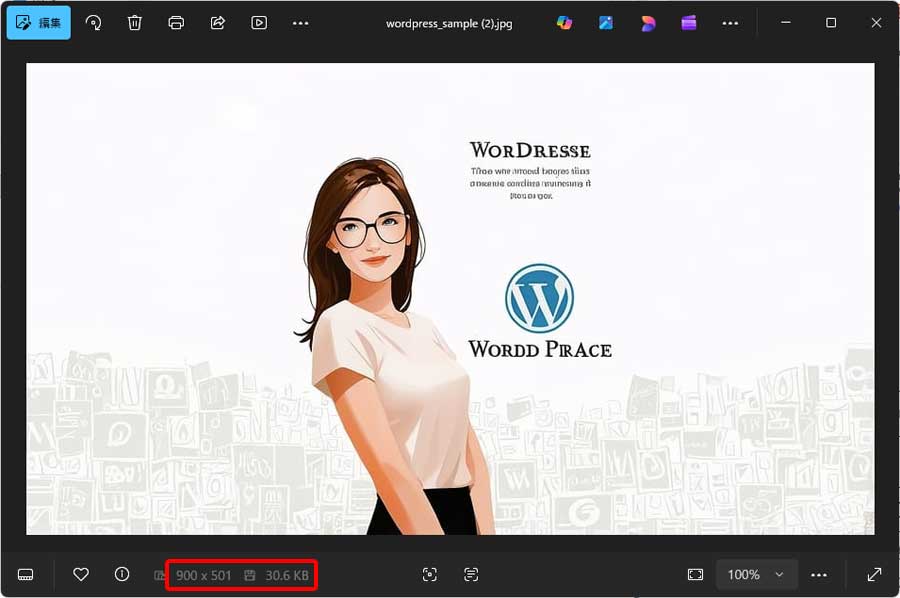Viewport: 900px width, 598px height.
Task: Open the share icon in the top toolbar
Action: [x=218, y=22]
